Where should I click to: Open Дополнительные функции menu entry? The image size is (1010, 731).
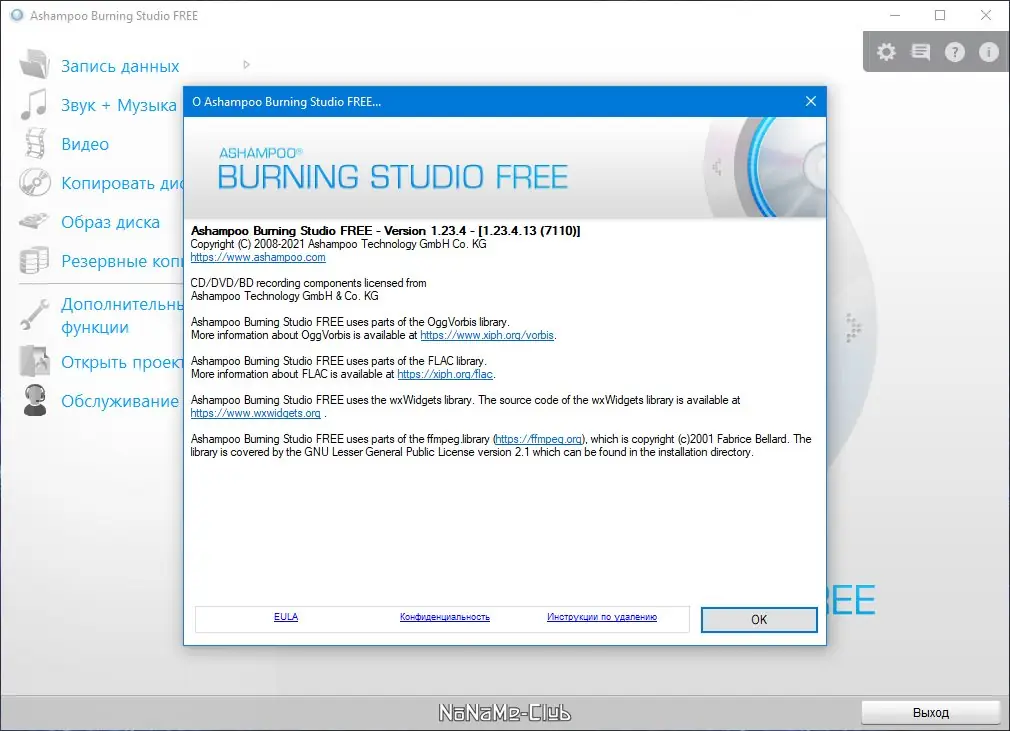pyautogui.click(x=122, y=316)
